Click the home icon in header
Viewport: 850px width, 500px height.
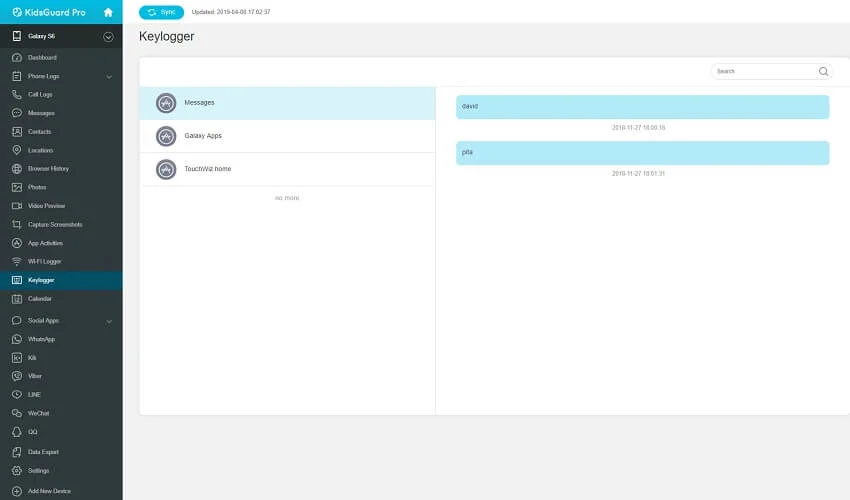pyautogui.click(x=108, y=12)
